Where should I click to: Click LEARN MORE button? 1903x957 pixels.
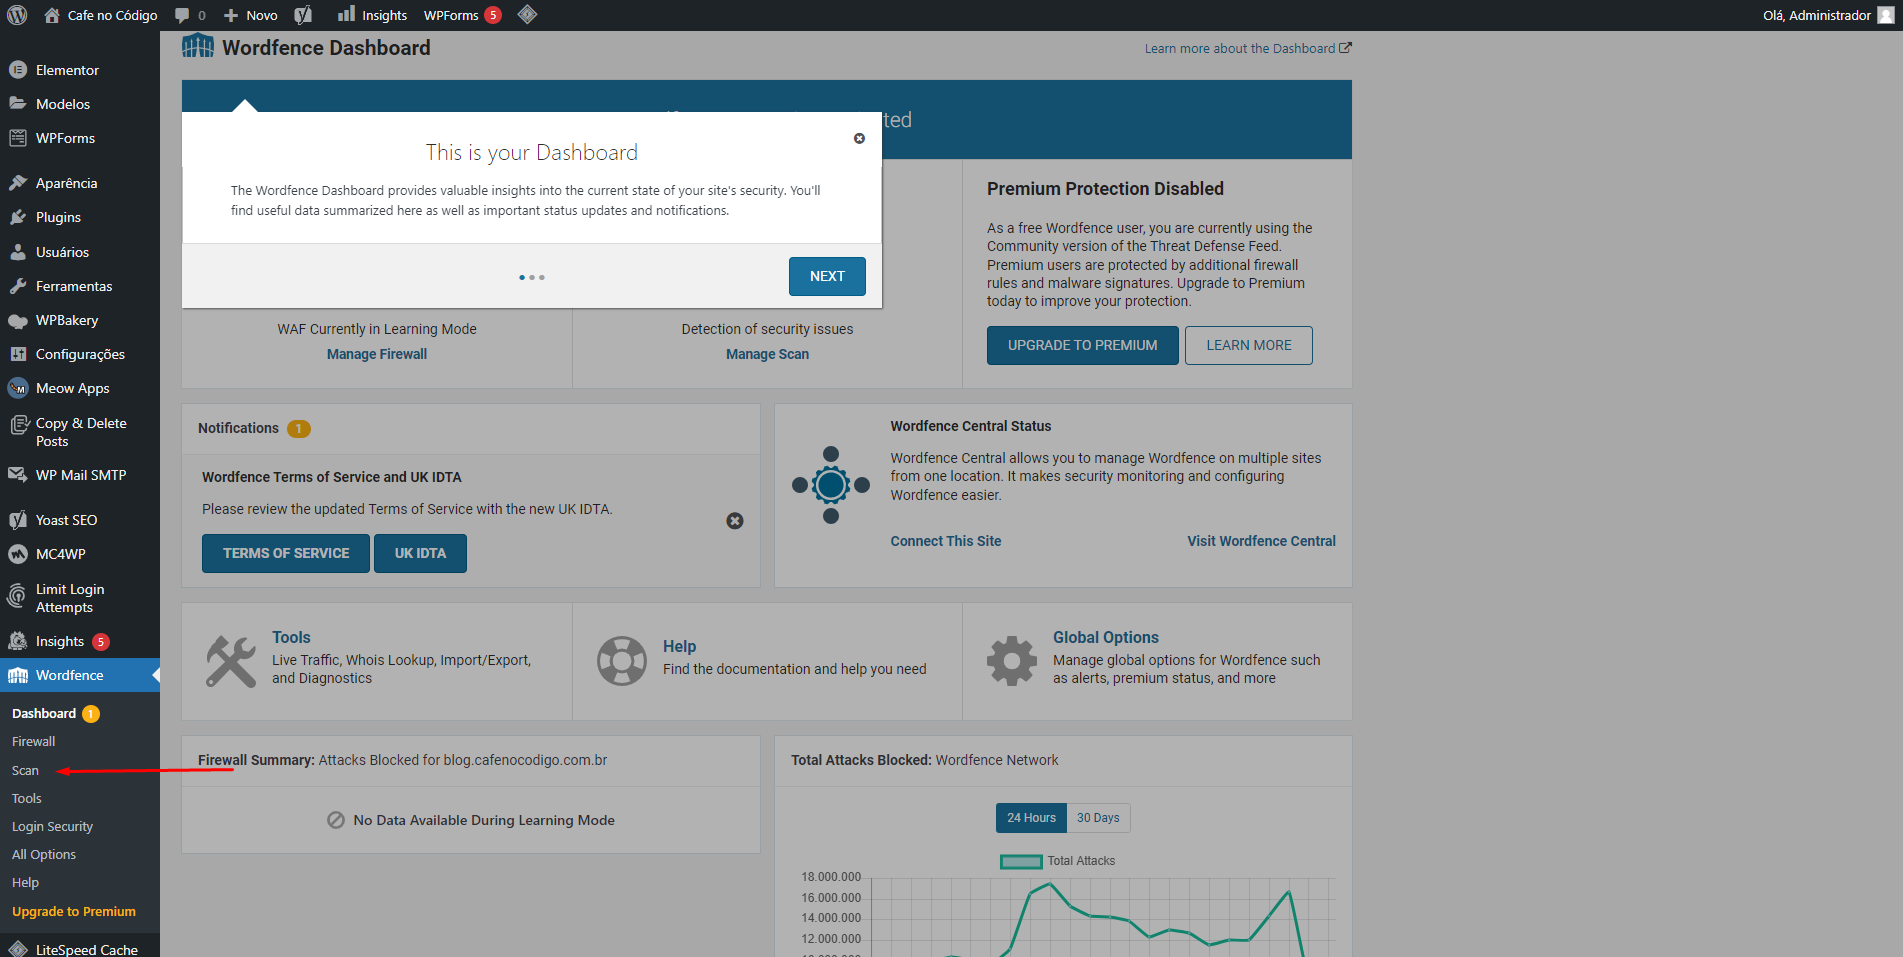click(1248, 345)
